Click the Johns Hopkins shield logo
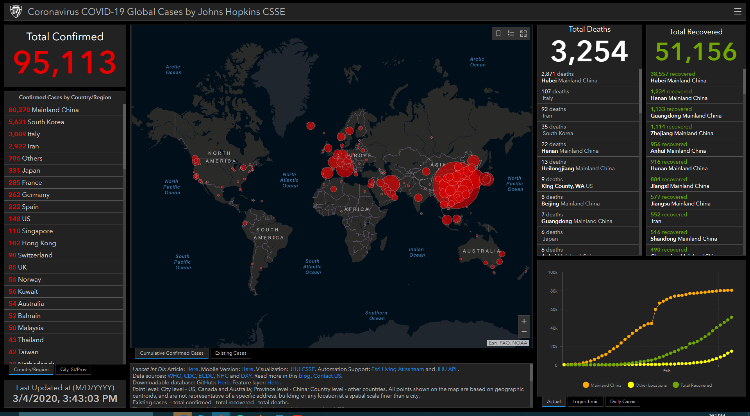 (12, 10)
